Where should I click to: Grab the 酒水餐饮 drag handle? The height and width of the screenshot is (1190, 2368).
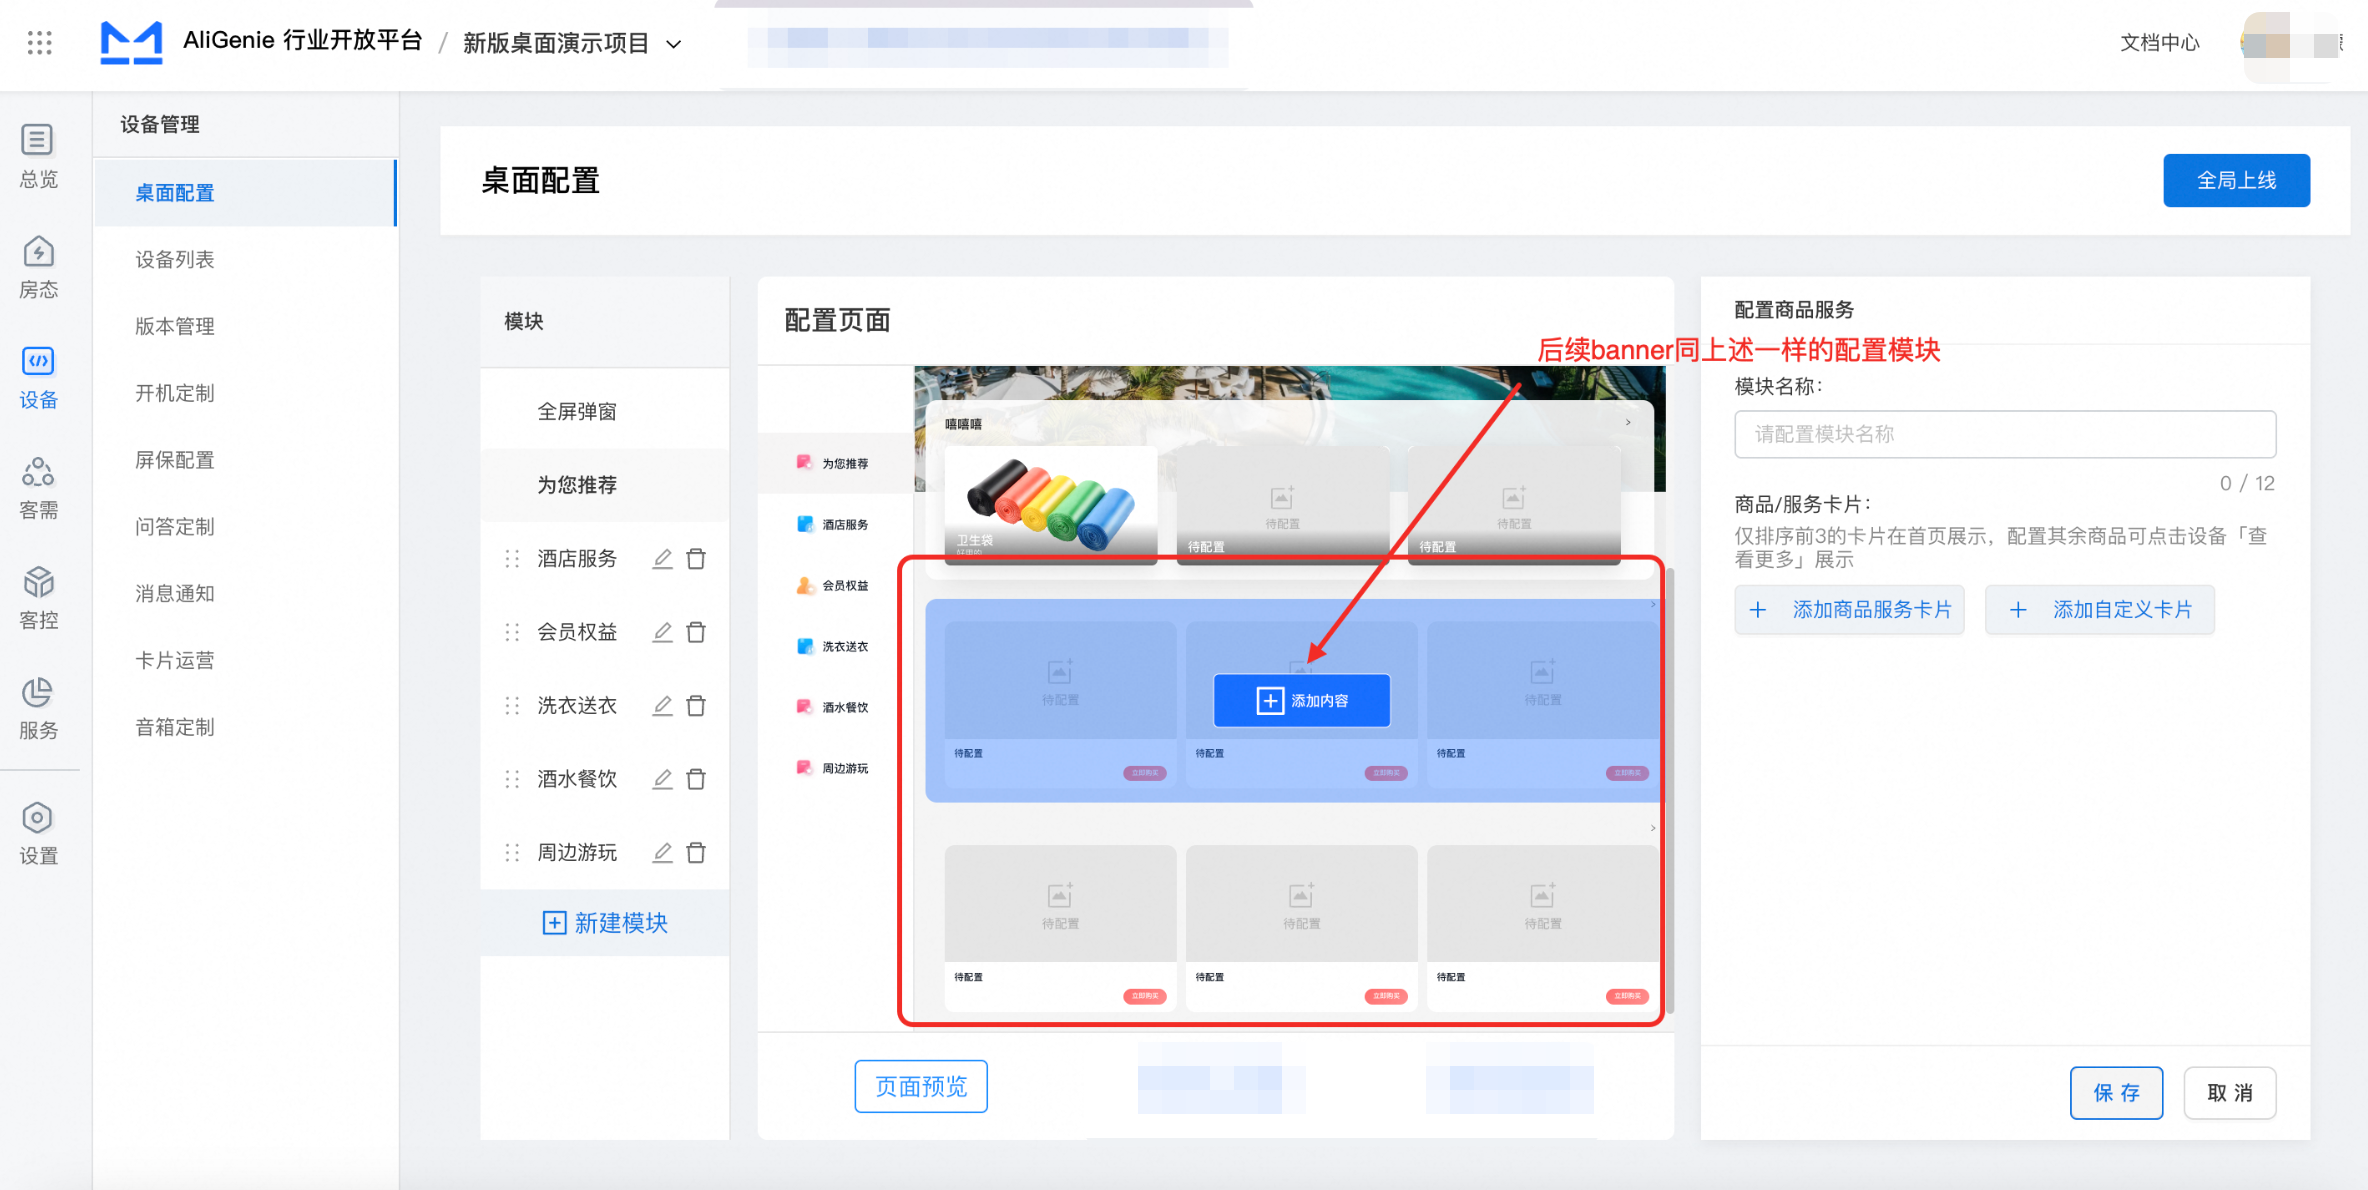pos(512,779)
